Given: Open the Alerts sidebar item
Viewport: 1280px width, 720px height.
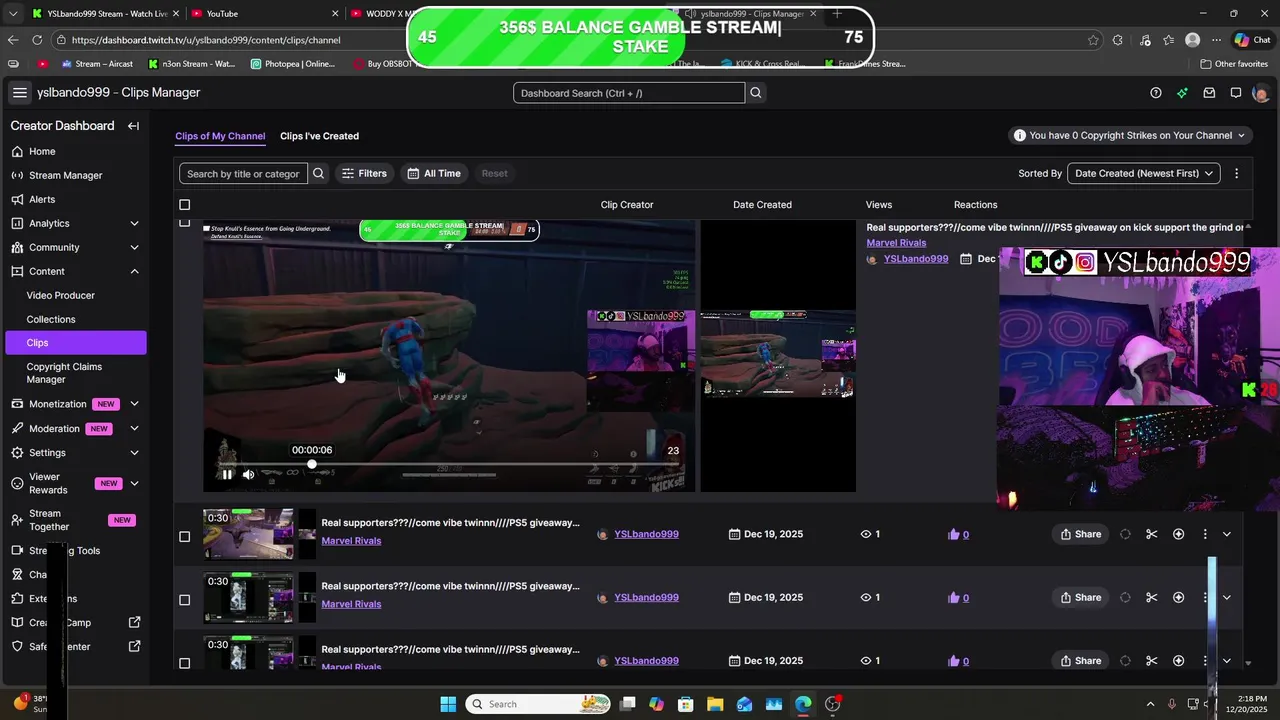Looking at the screenshot, I should point(42,200).
